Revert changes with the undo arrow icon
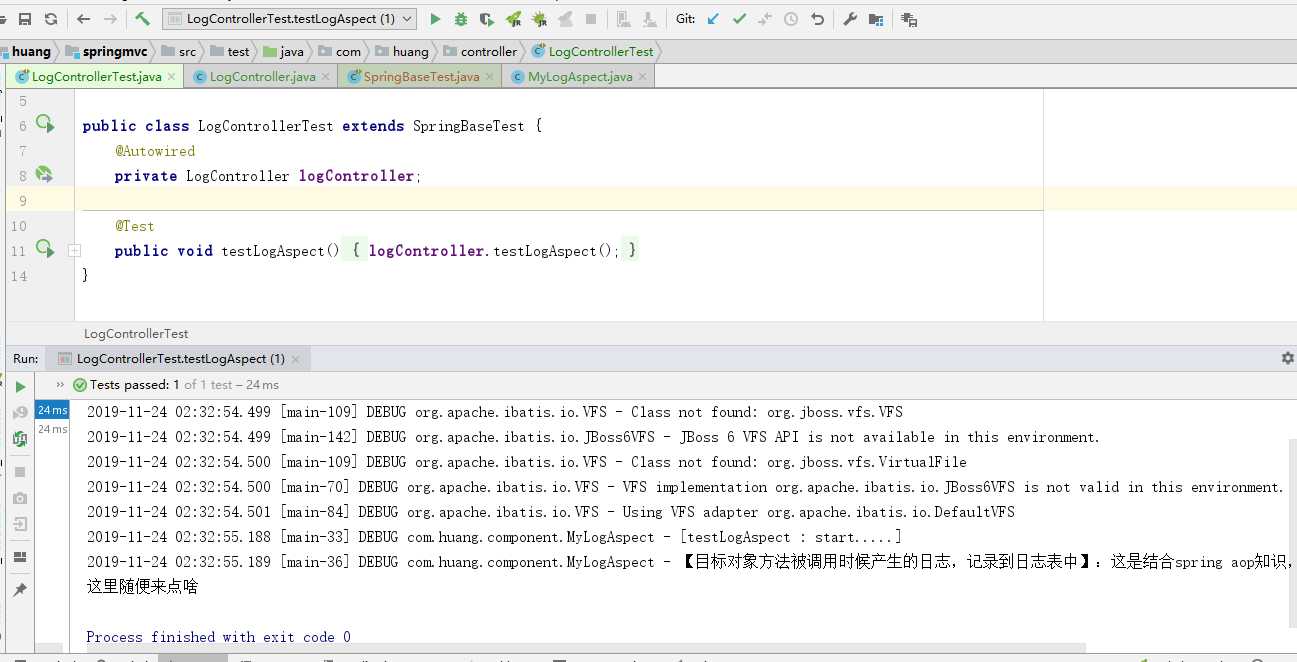This screenshot has width=1297, height=662. pyautogui.click(x=817, y=19)
